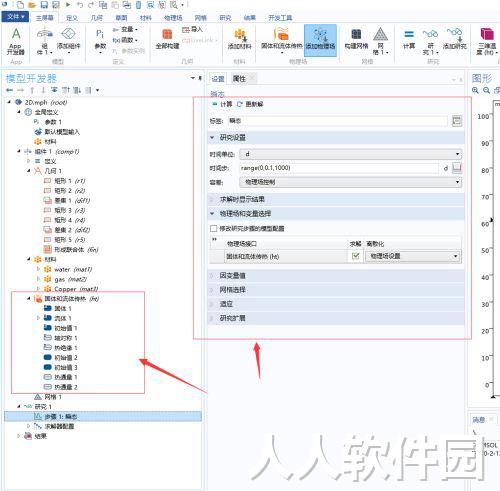500x491 pixels.
Task: Click the 参数 Pi icon in ribbon
Action: tap(100, 40)
